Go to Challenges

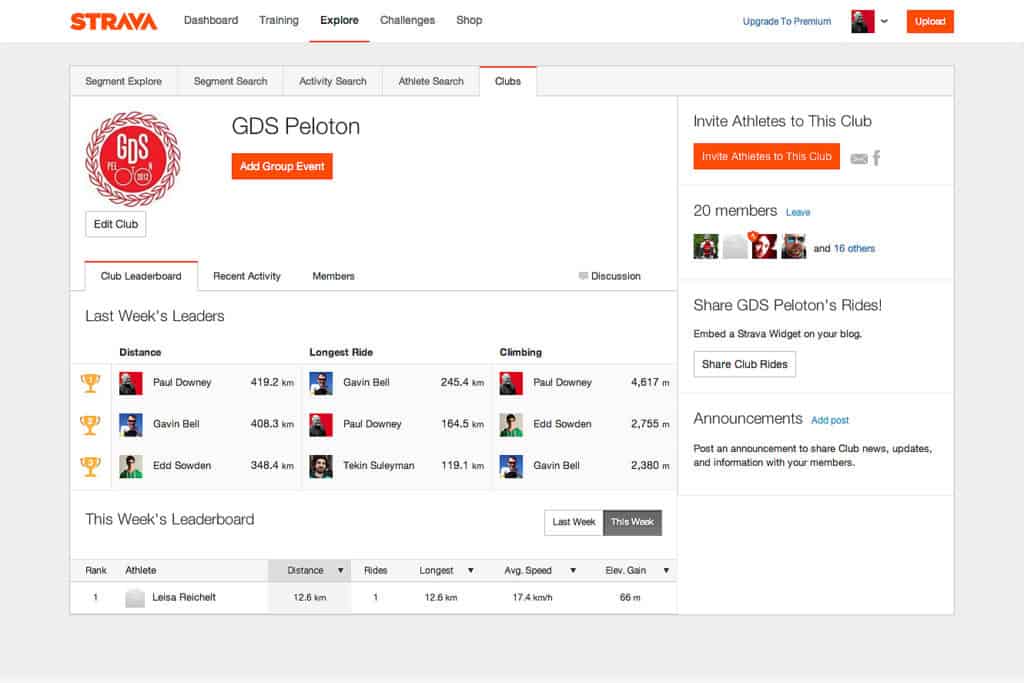pyautogui.click(x=408, y=20)
